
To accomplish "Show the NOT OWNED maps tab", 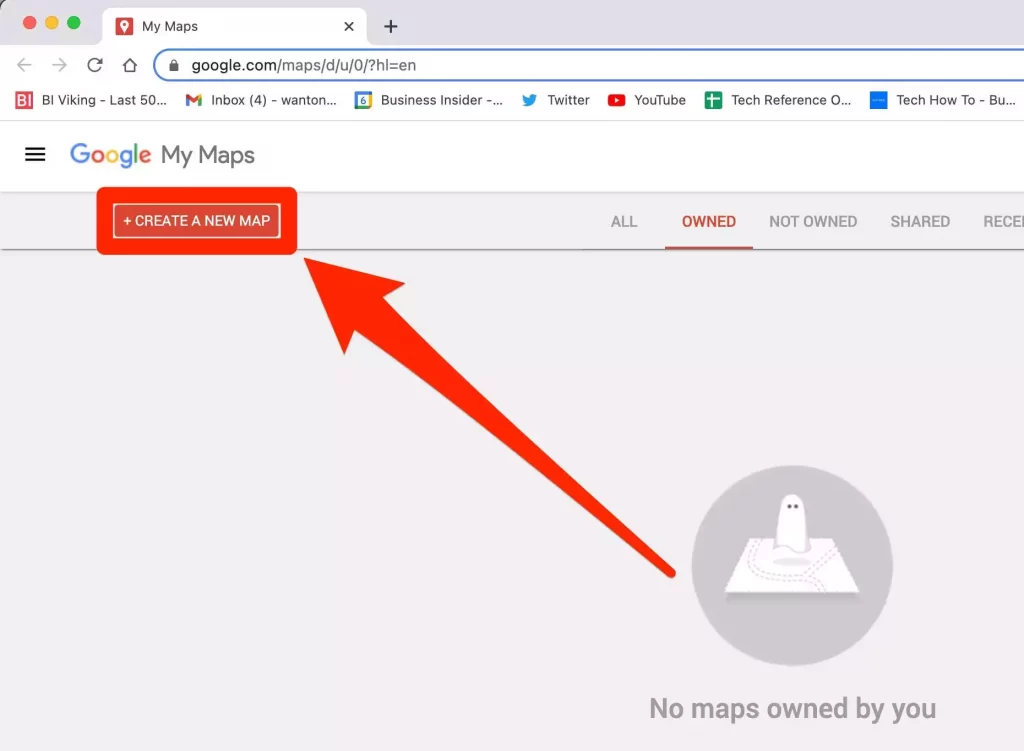I will pos(813,221).
